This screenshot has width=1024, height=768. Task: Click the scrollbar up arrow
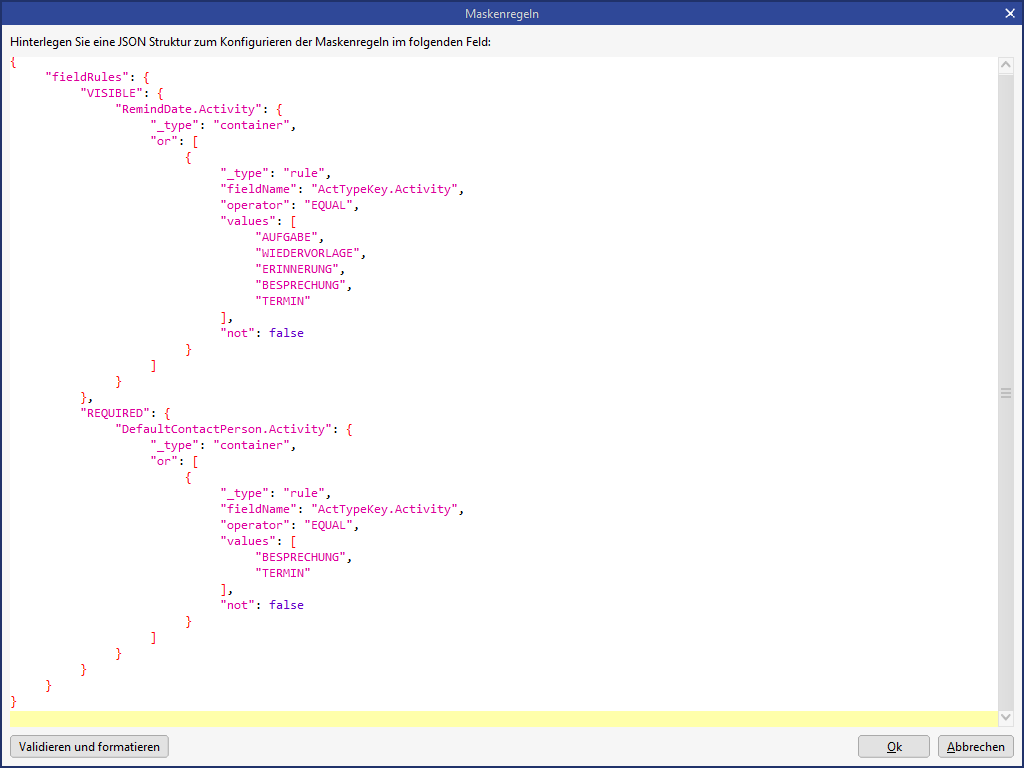[1005, 65]
